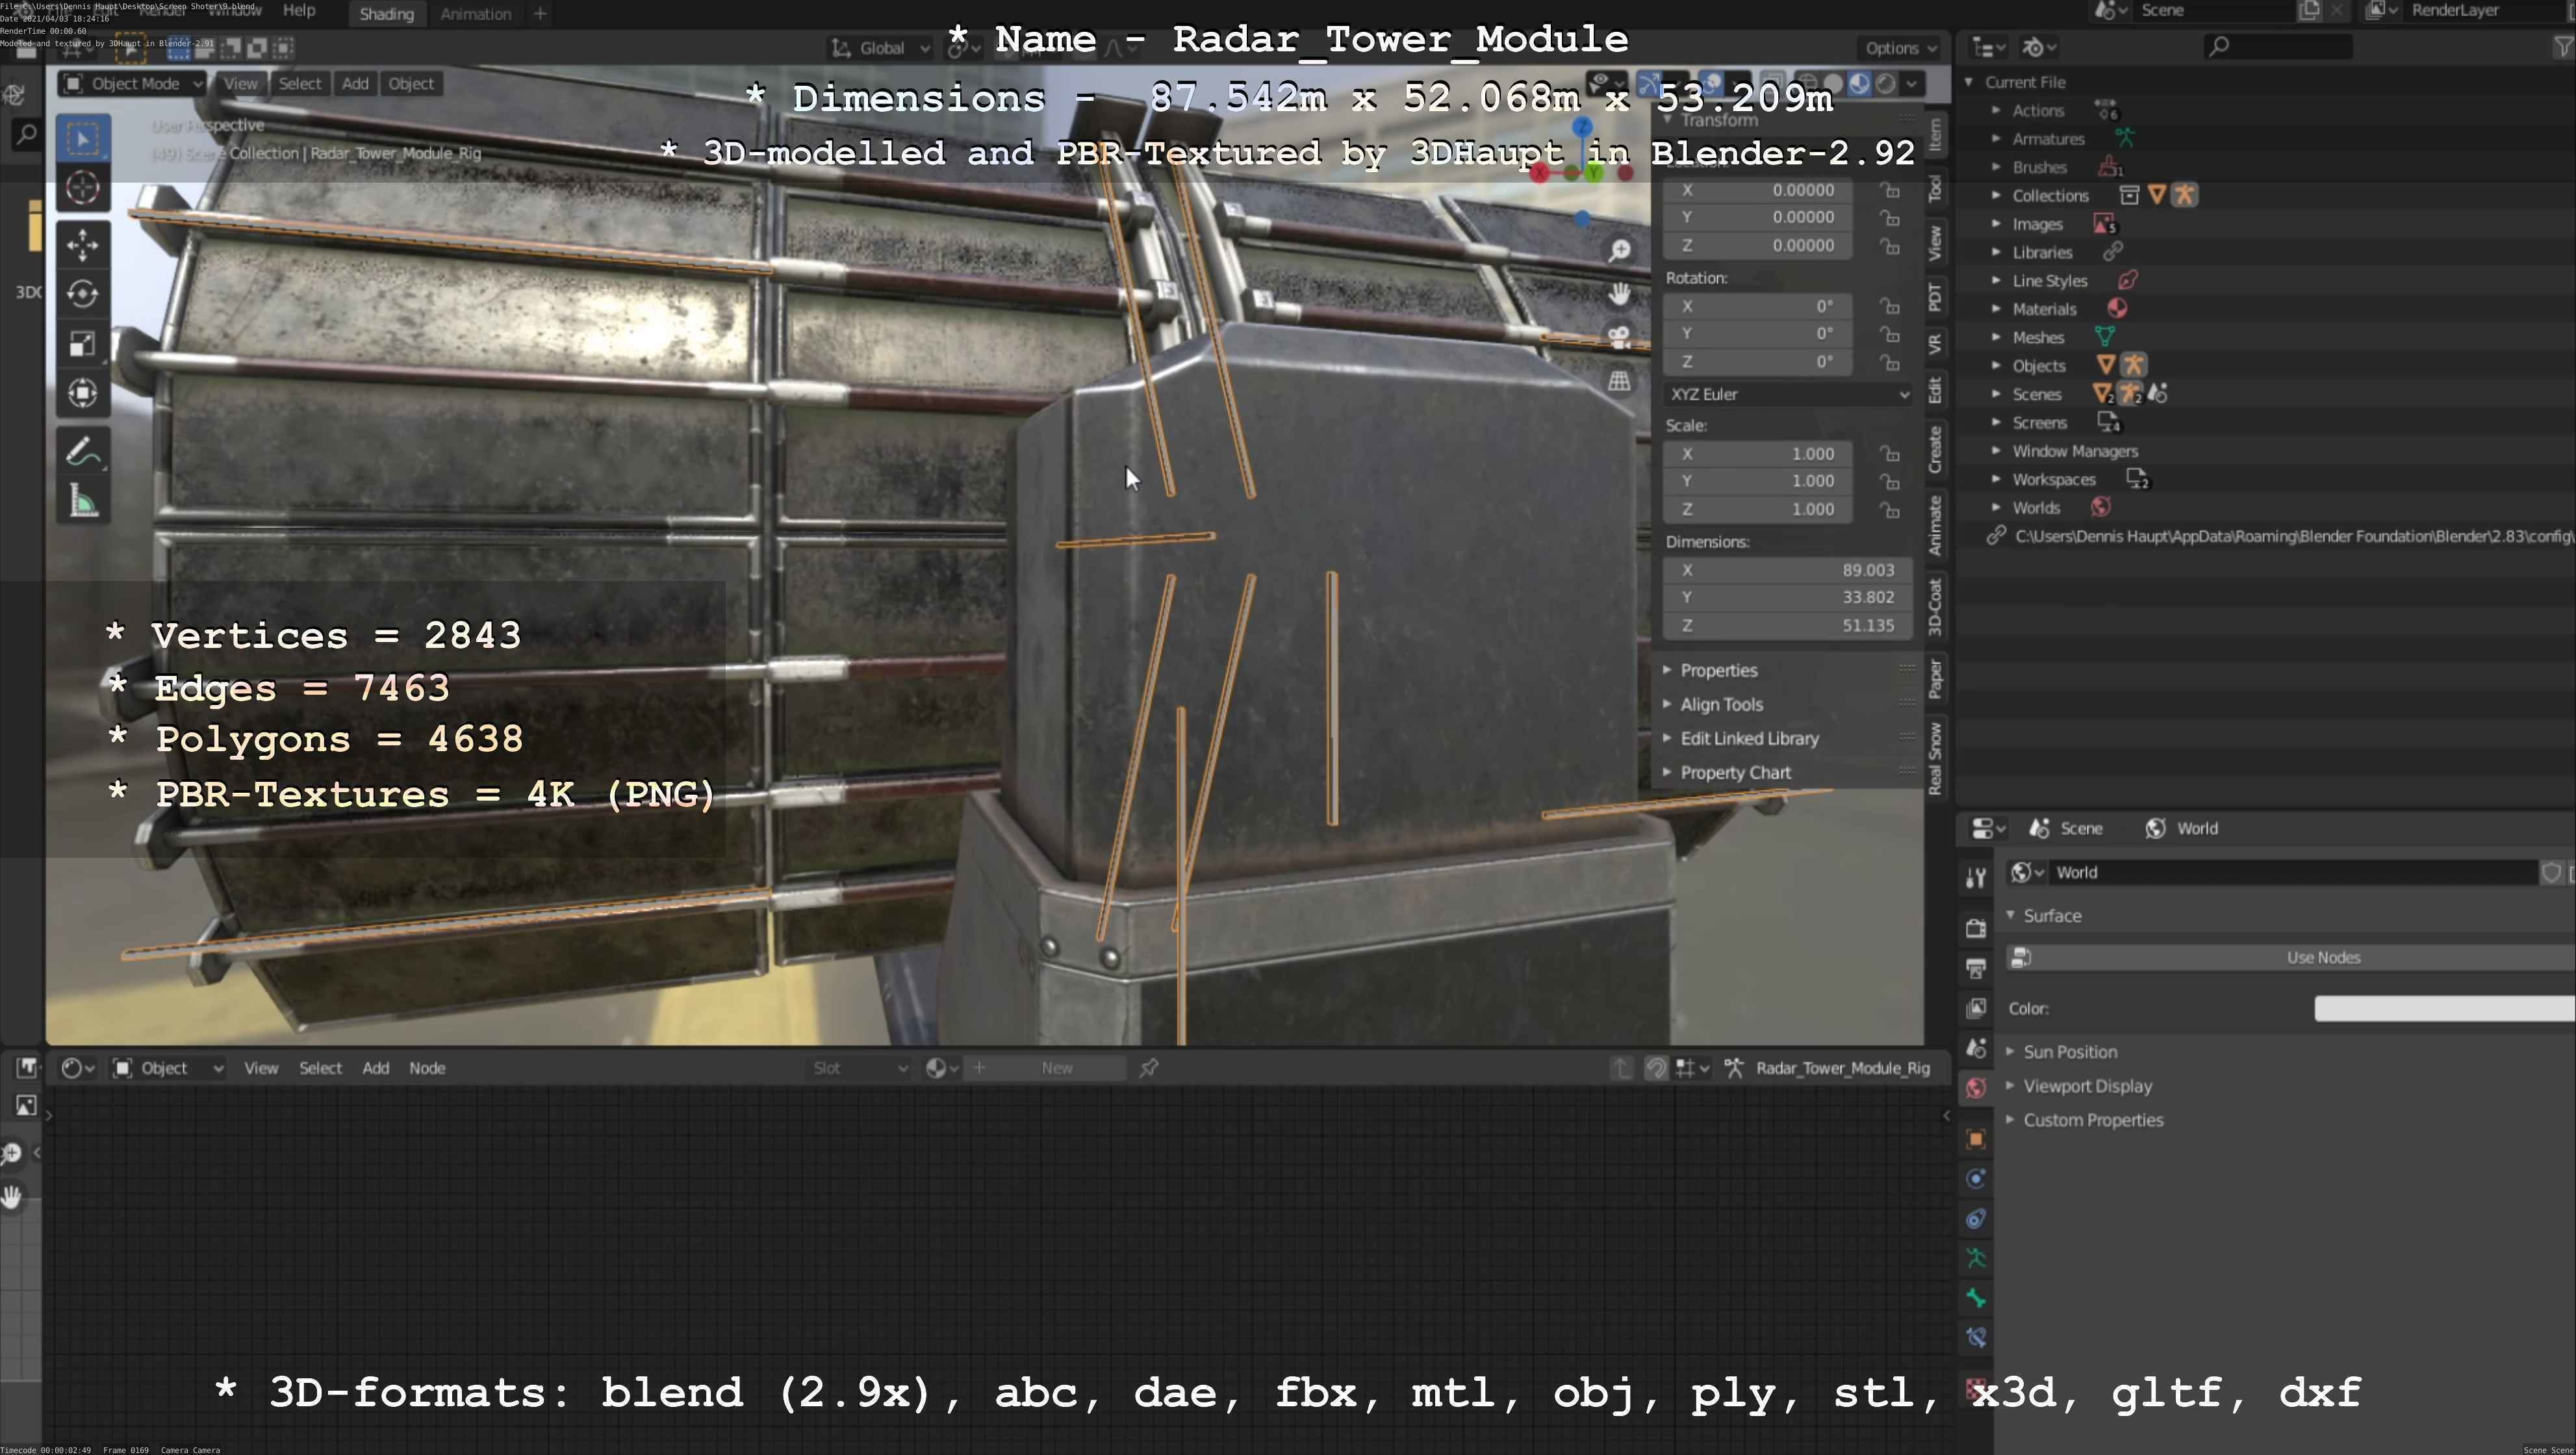Expand the Align Tools panel

click(1721, 704)
